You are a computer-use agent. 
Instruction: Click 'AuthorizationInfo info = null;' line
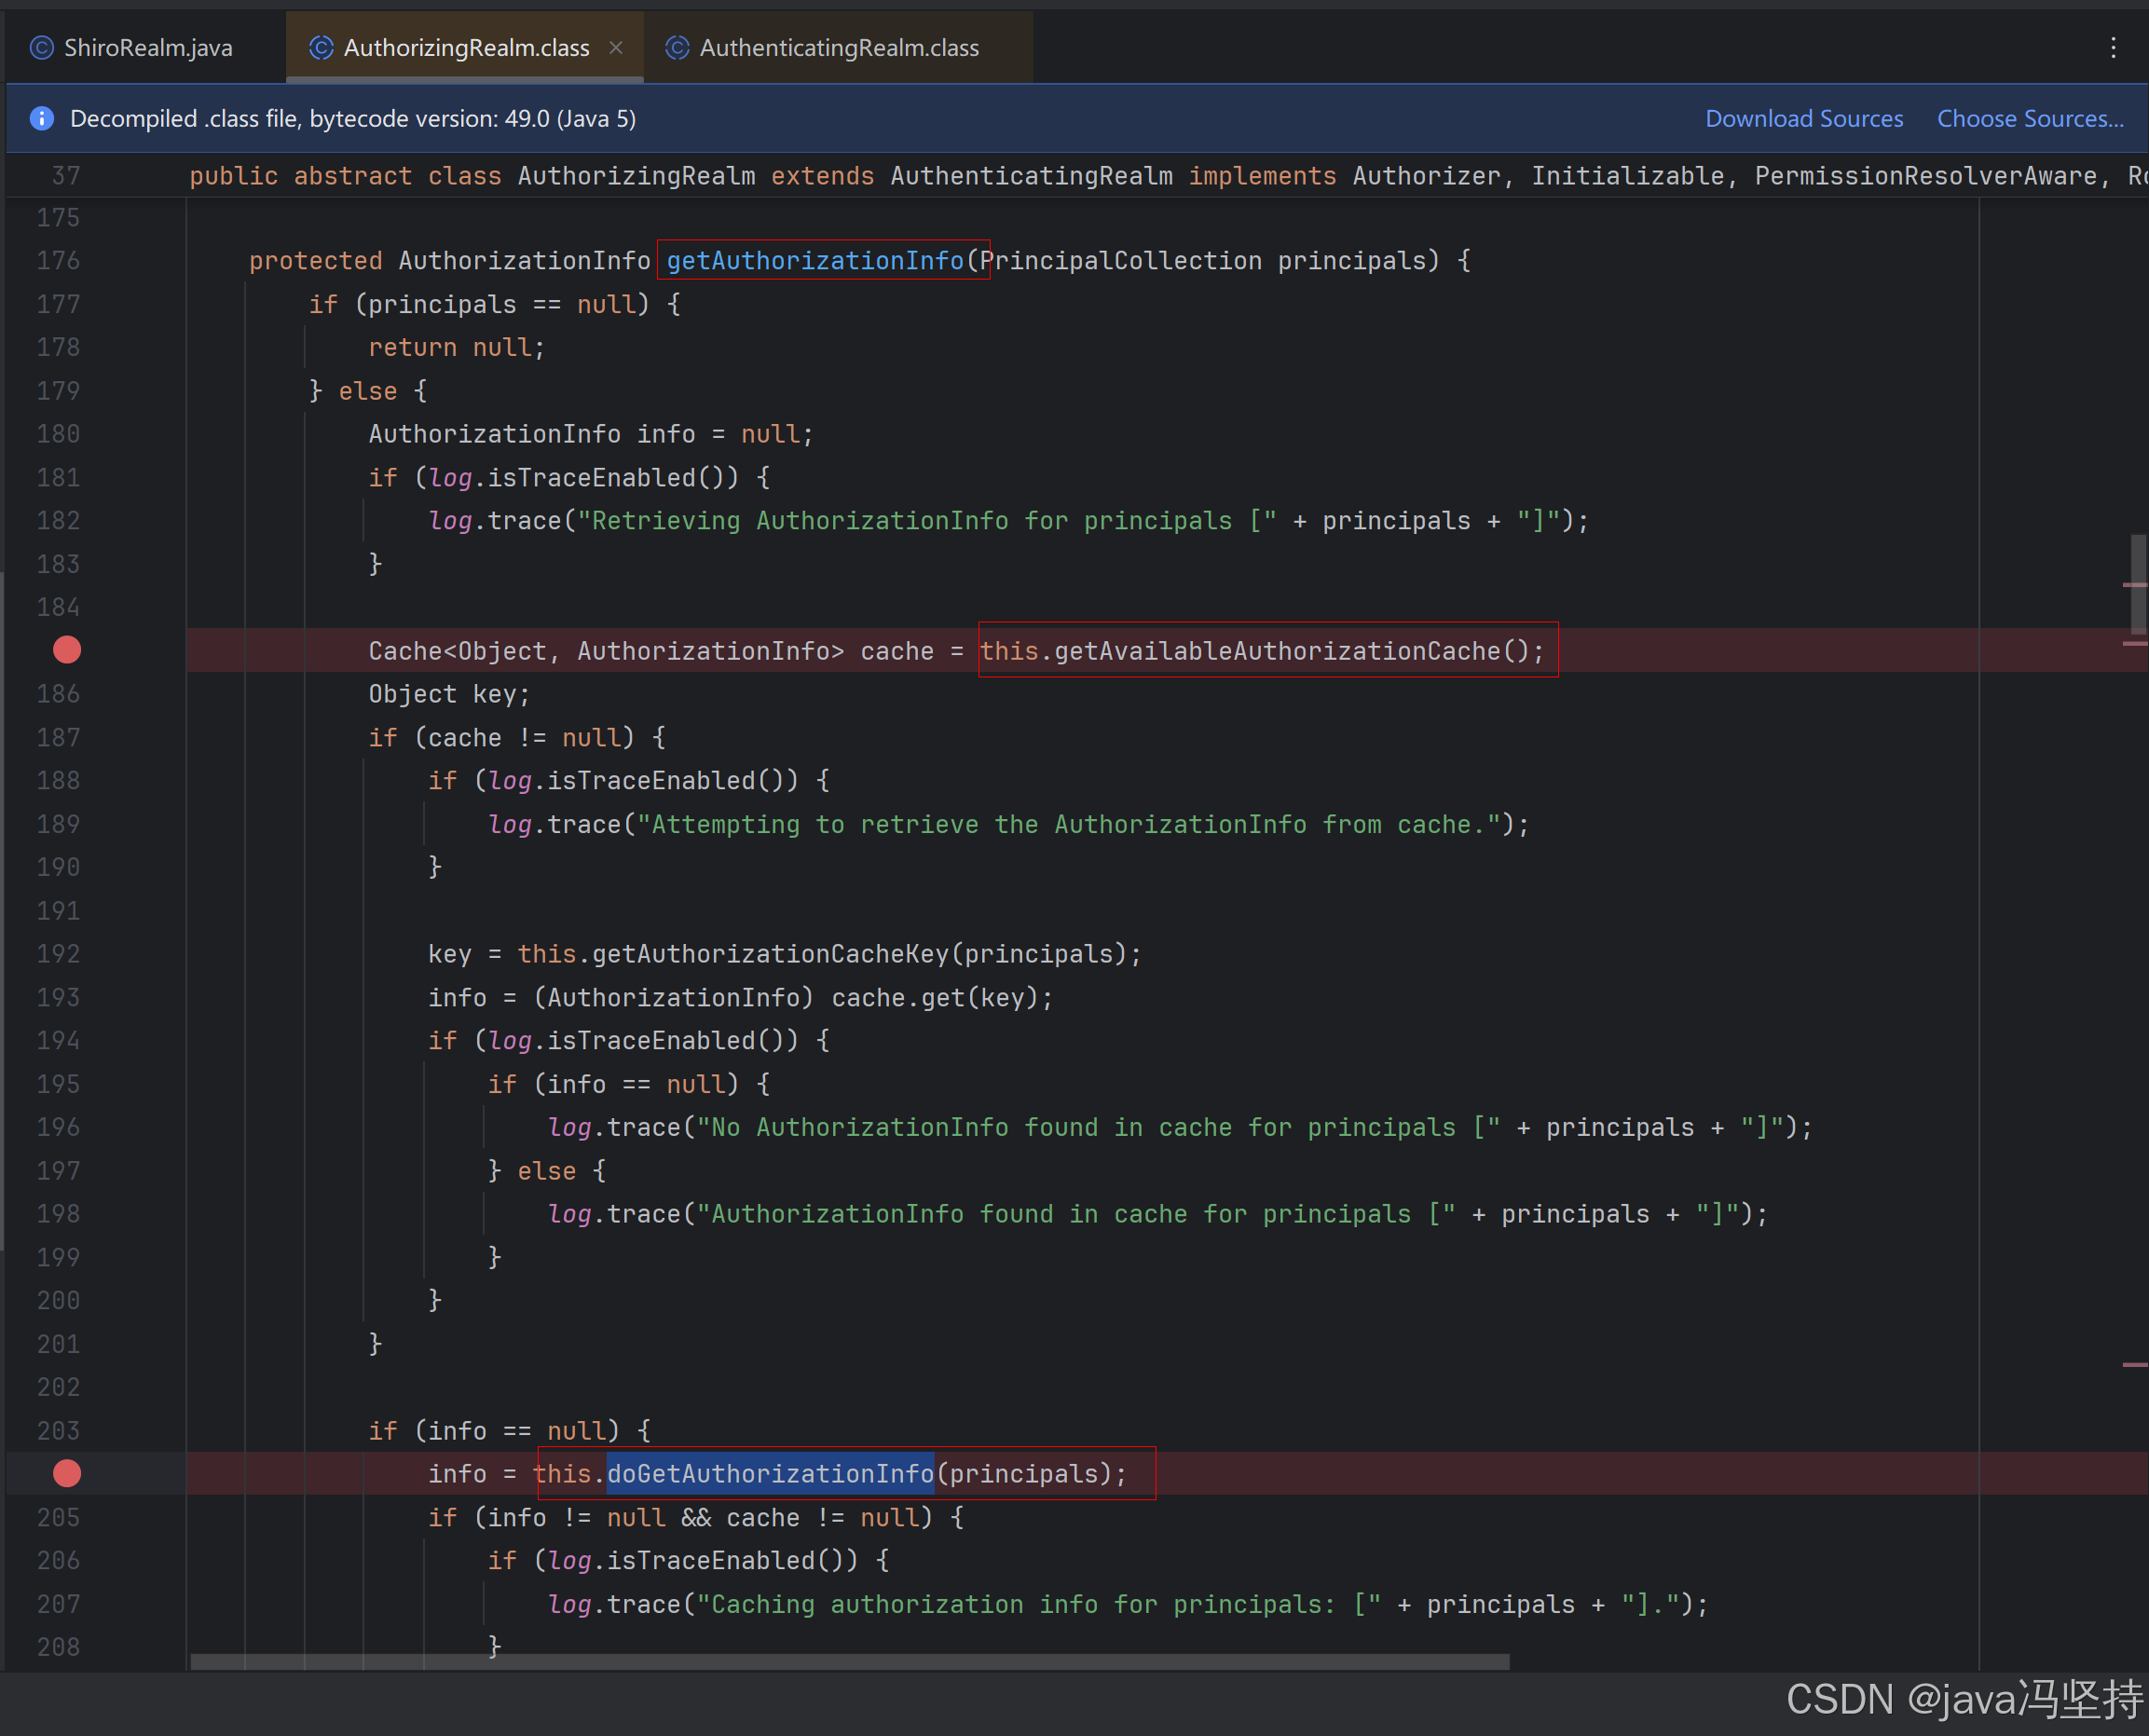(x=590, y=434)
